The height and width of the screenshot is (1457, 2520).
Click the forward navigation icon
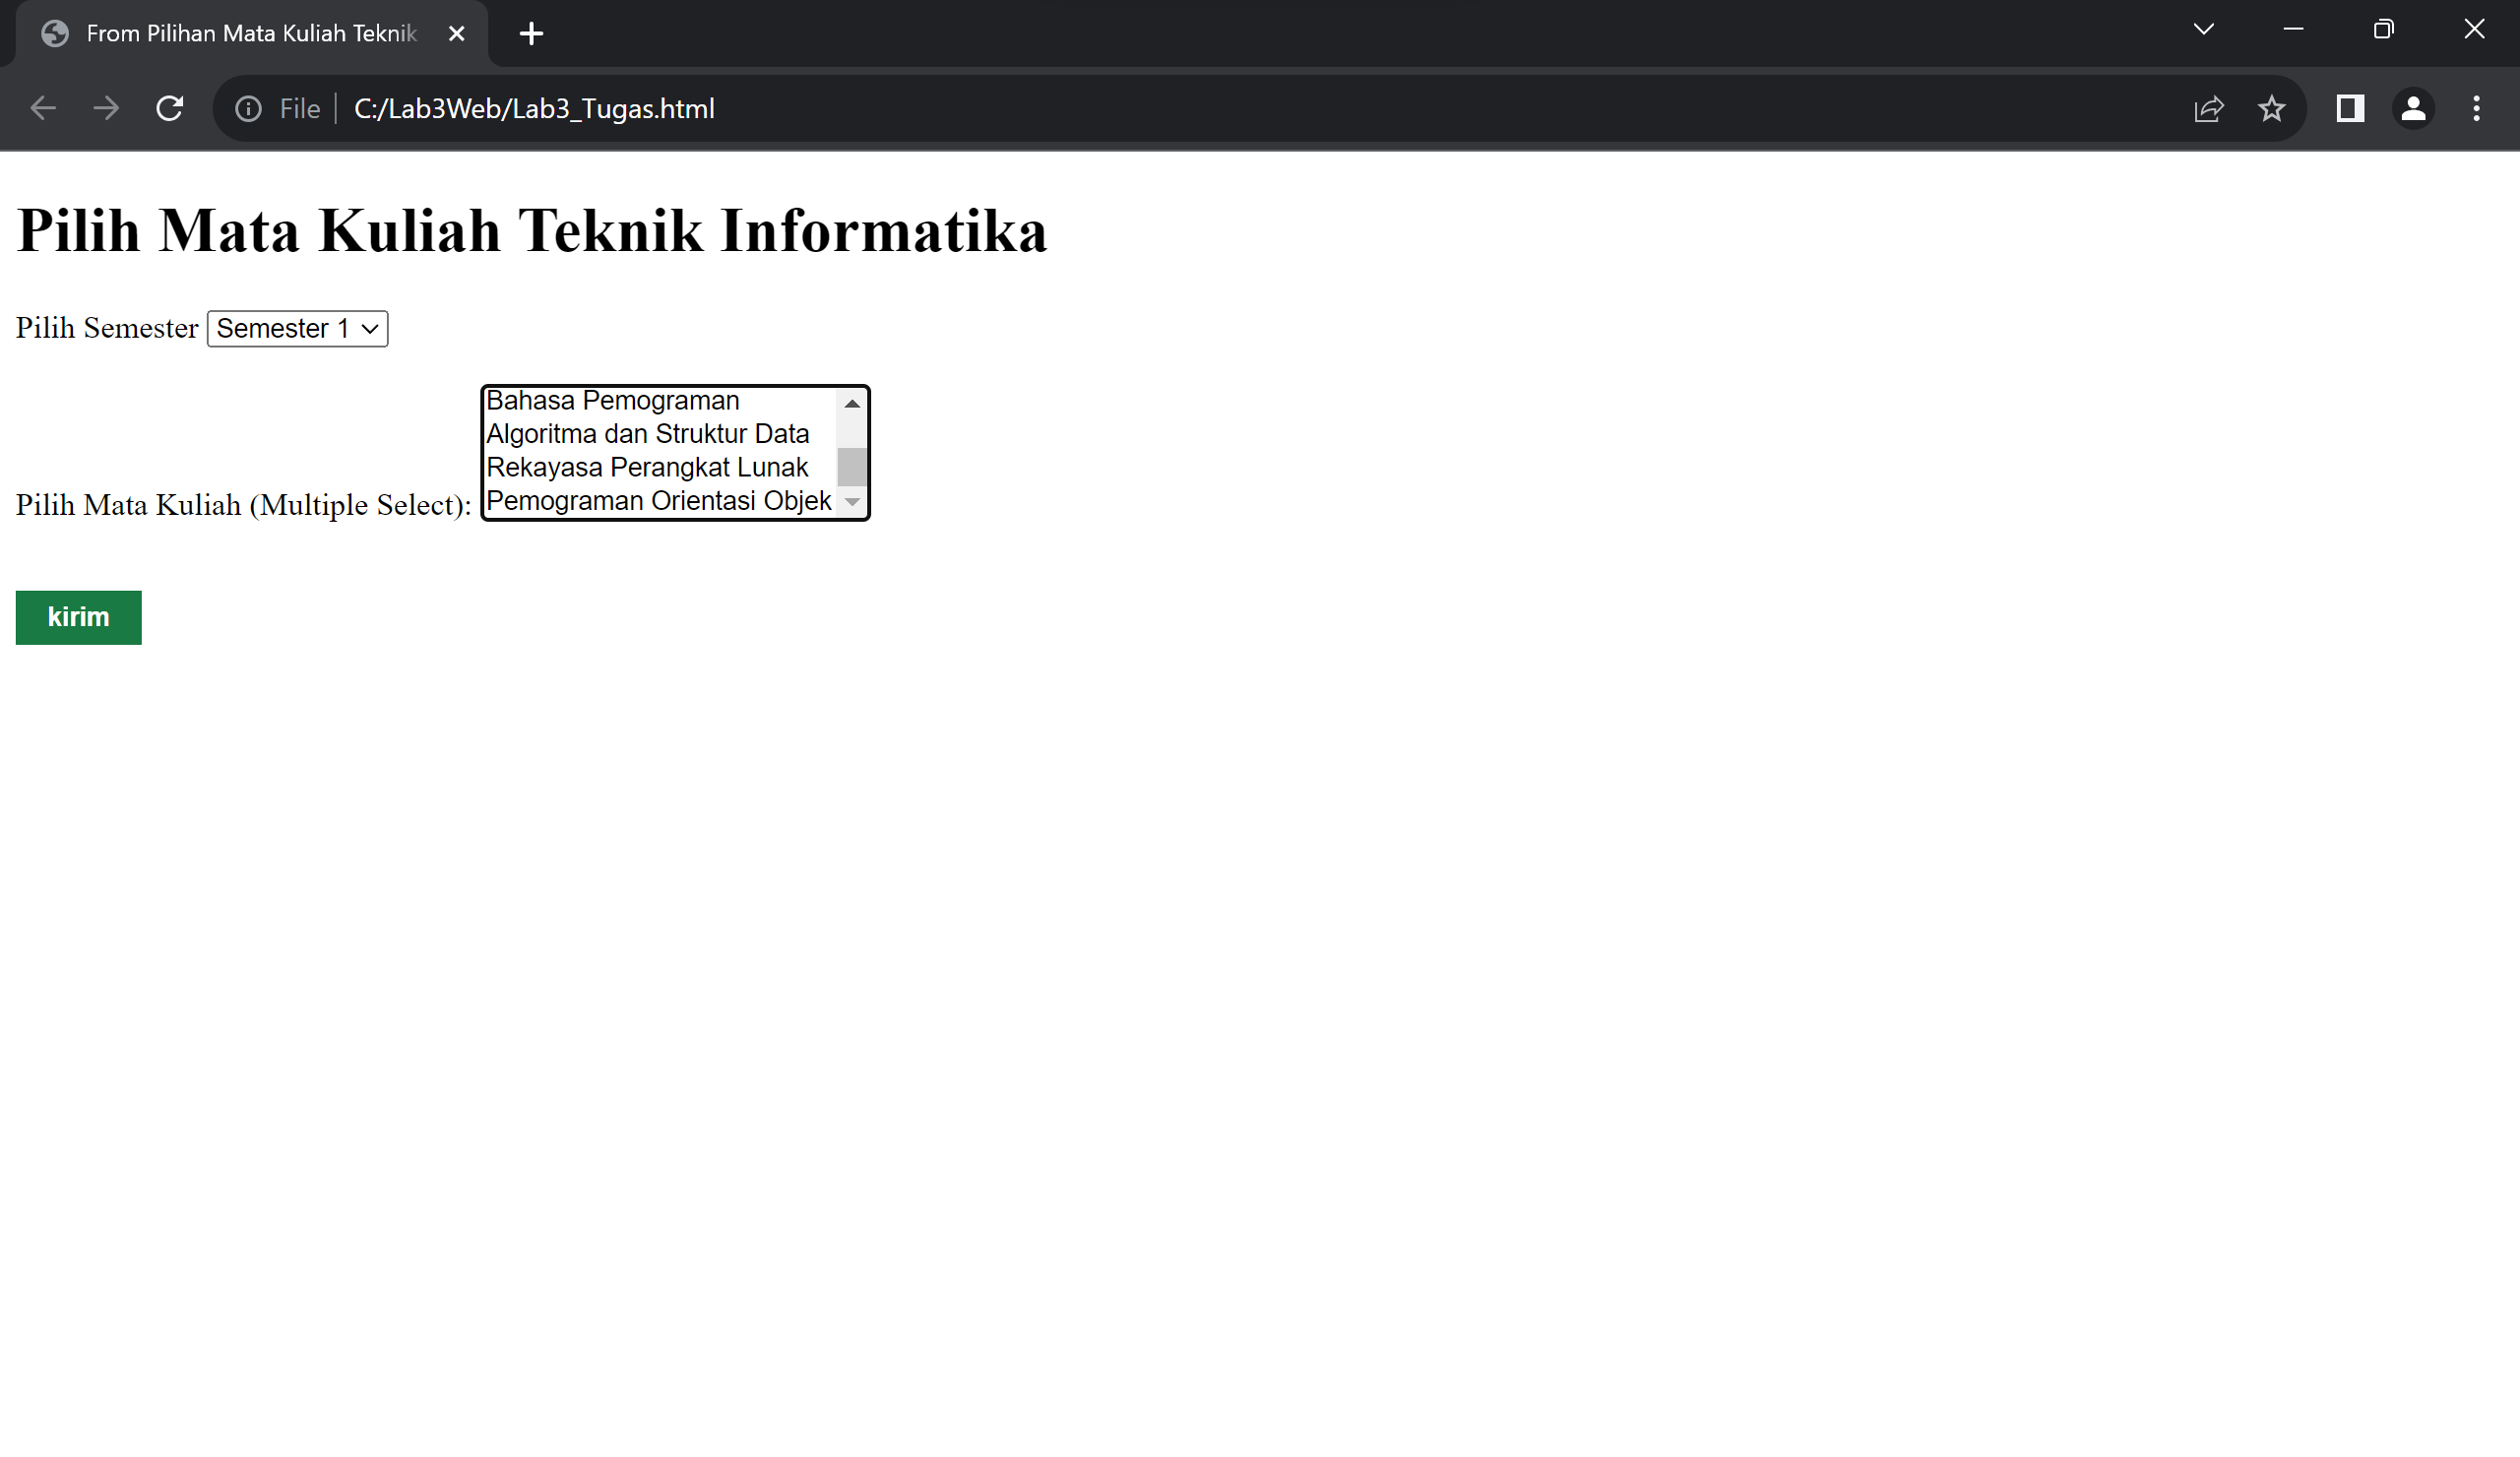click(106, 108)
